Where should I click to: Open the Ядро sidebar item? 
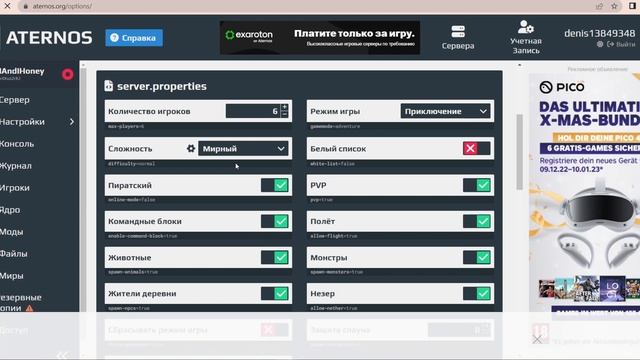click(x=10, y=210)
